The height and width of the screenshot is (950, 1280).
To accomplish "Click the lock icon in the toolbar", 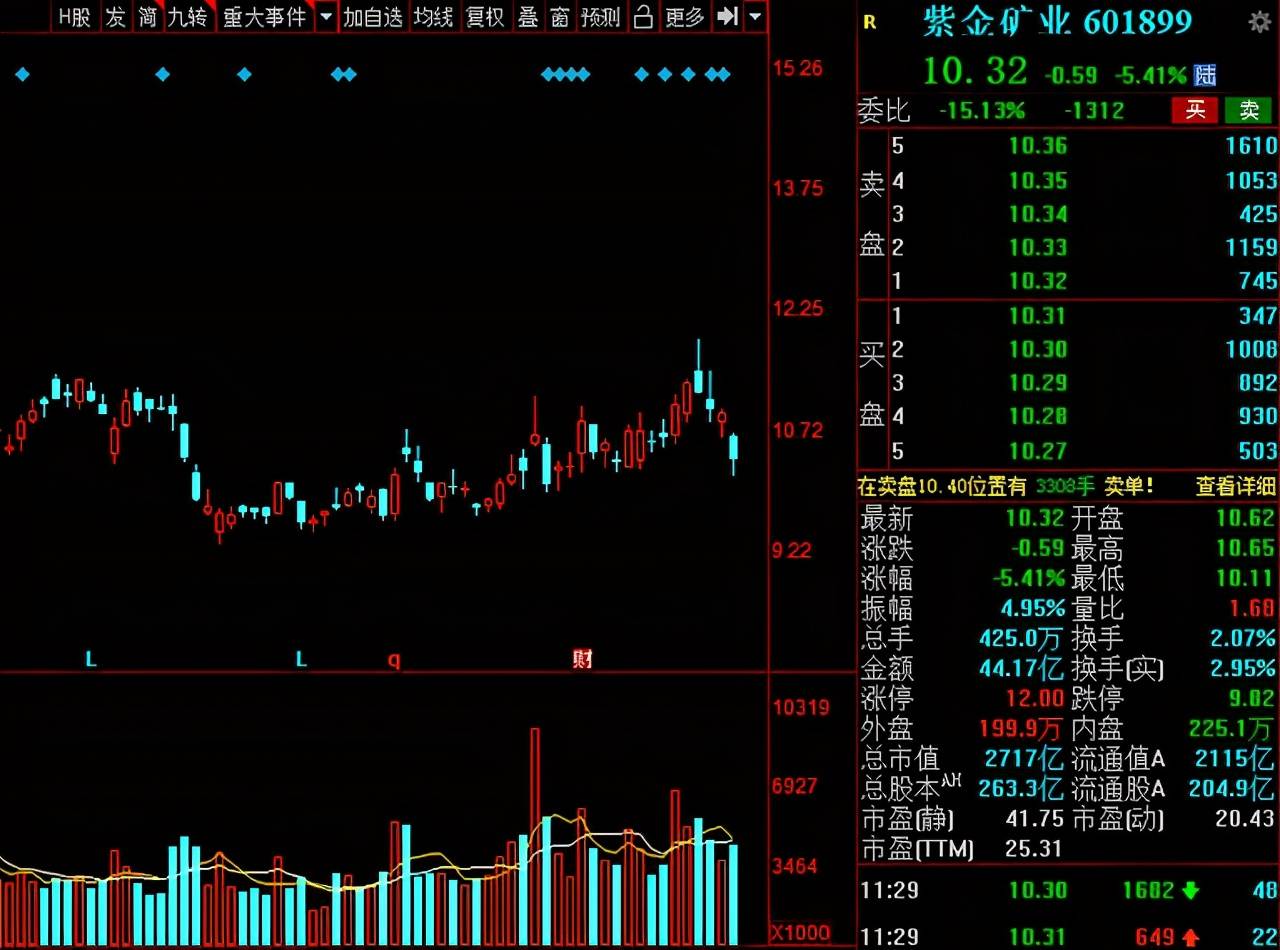I will [643, 17].
